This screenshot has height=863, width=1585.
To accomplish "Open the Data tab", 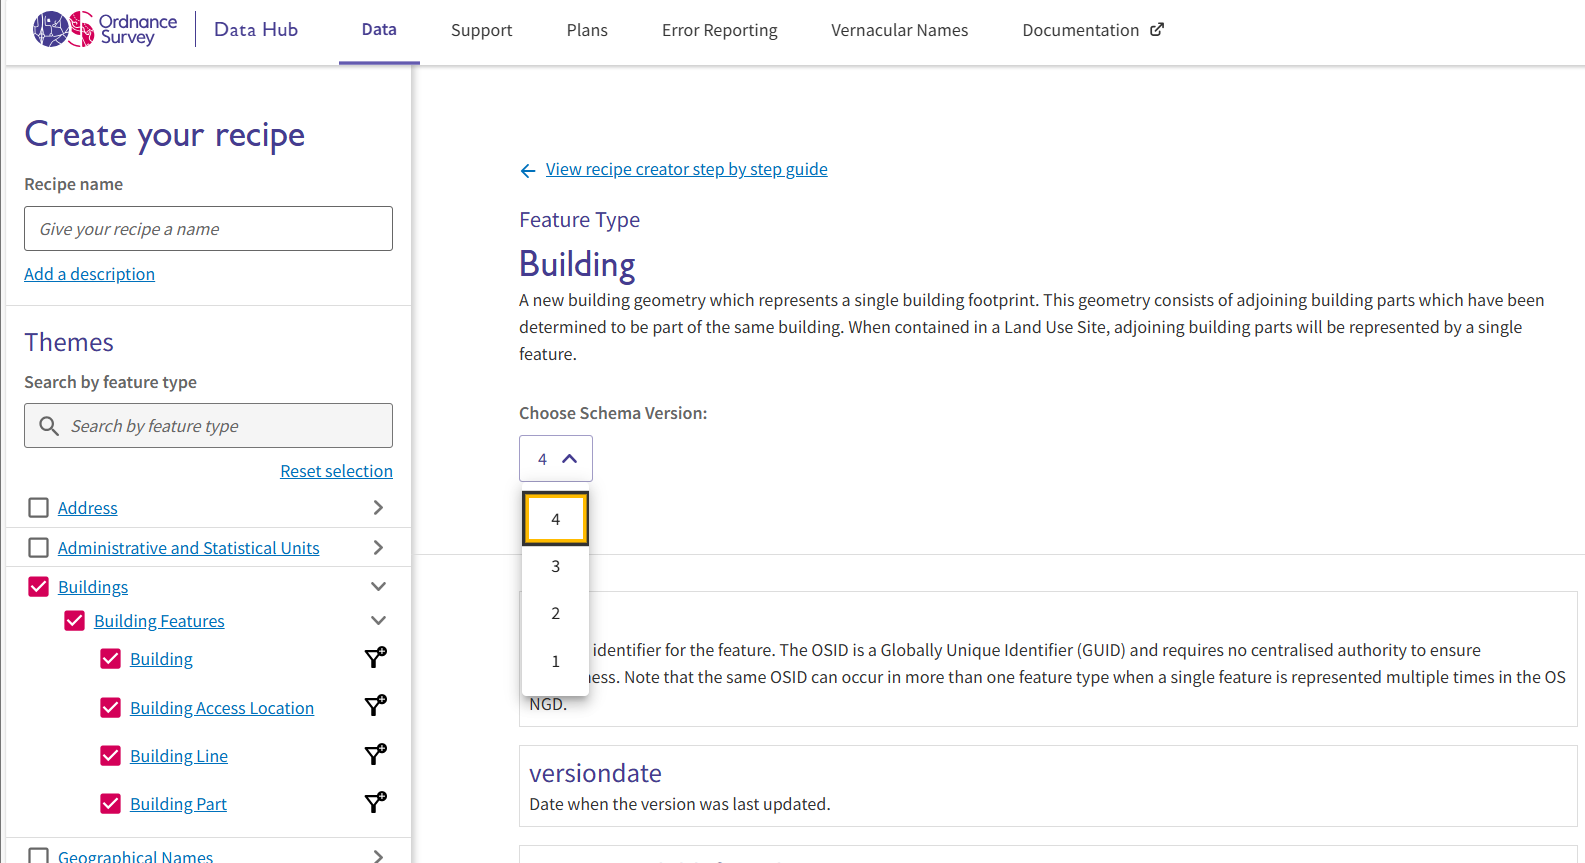I will tap(379, 30).
